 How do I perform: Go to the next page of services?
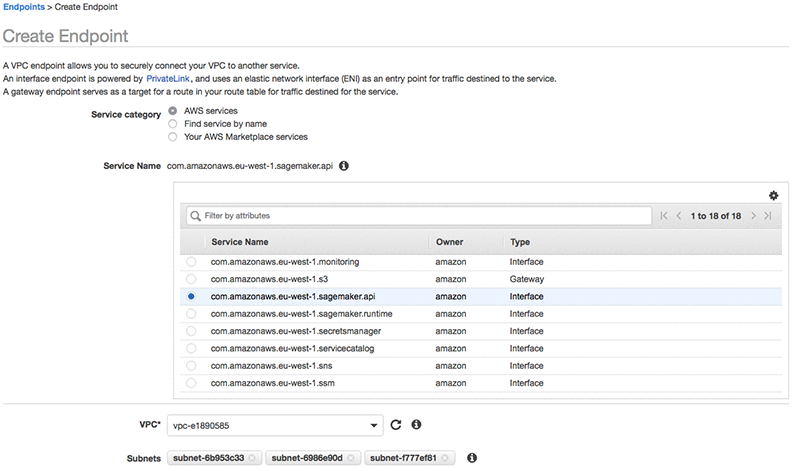coord(753,215)
